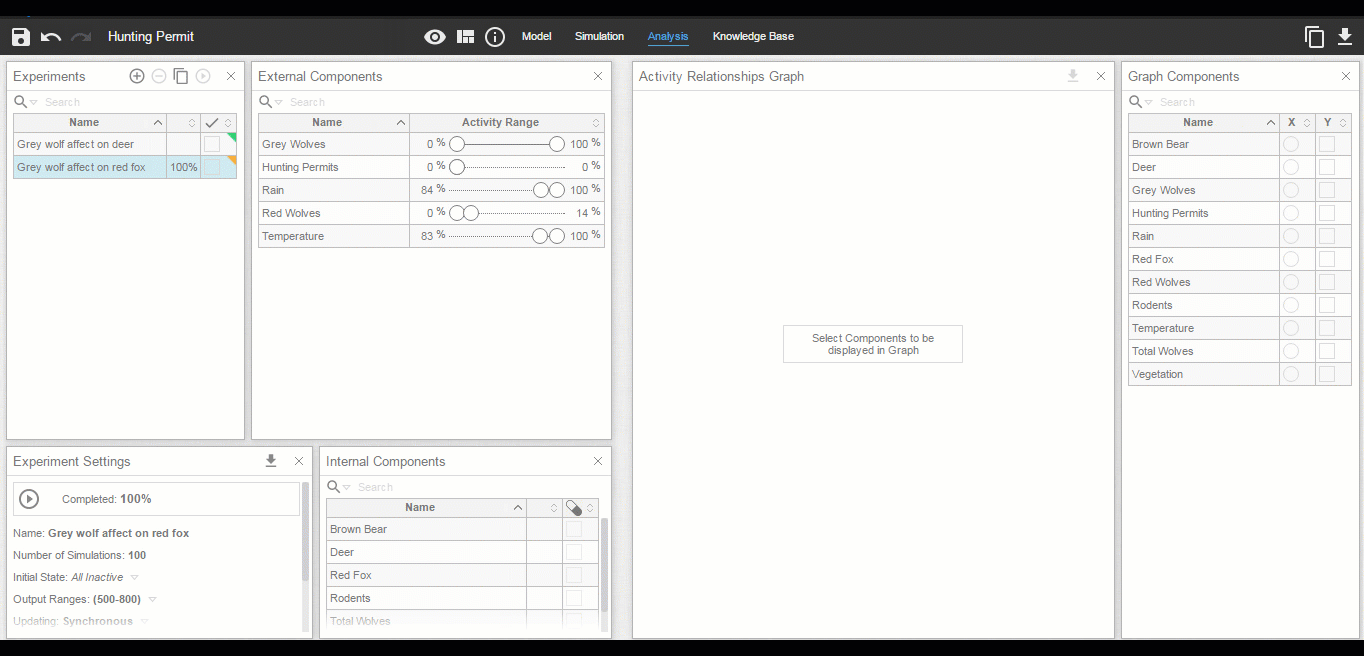Click the Red Wolves activity range slider
This screenshot has width=1364, height=656.
(507, 213)
